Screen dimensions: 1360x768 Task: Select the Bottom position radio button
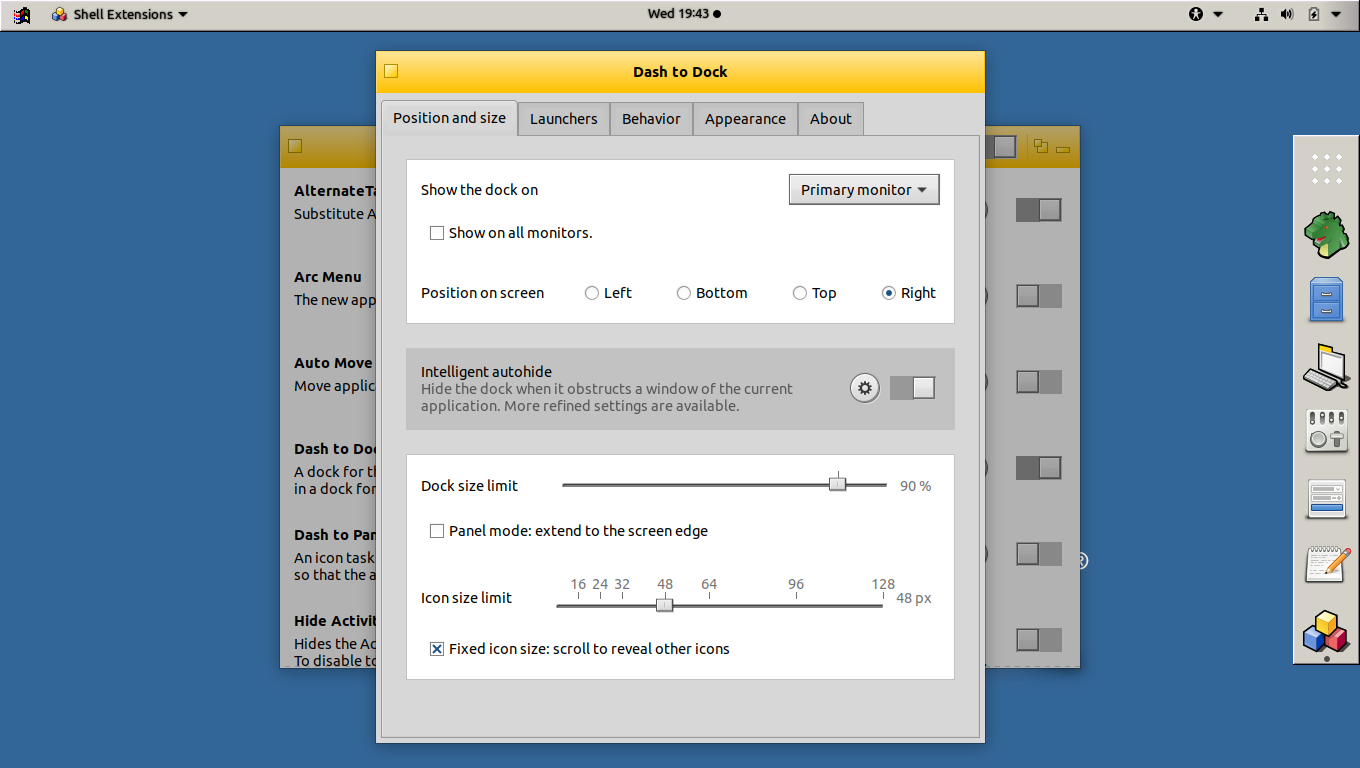[x=684, y=293]
